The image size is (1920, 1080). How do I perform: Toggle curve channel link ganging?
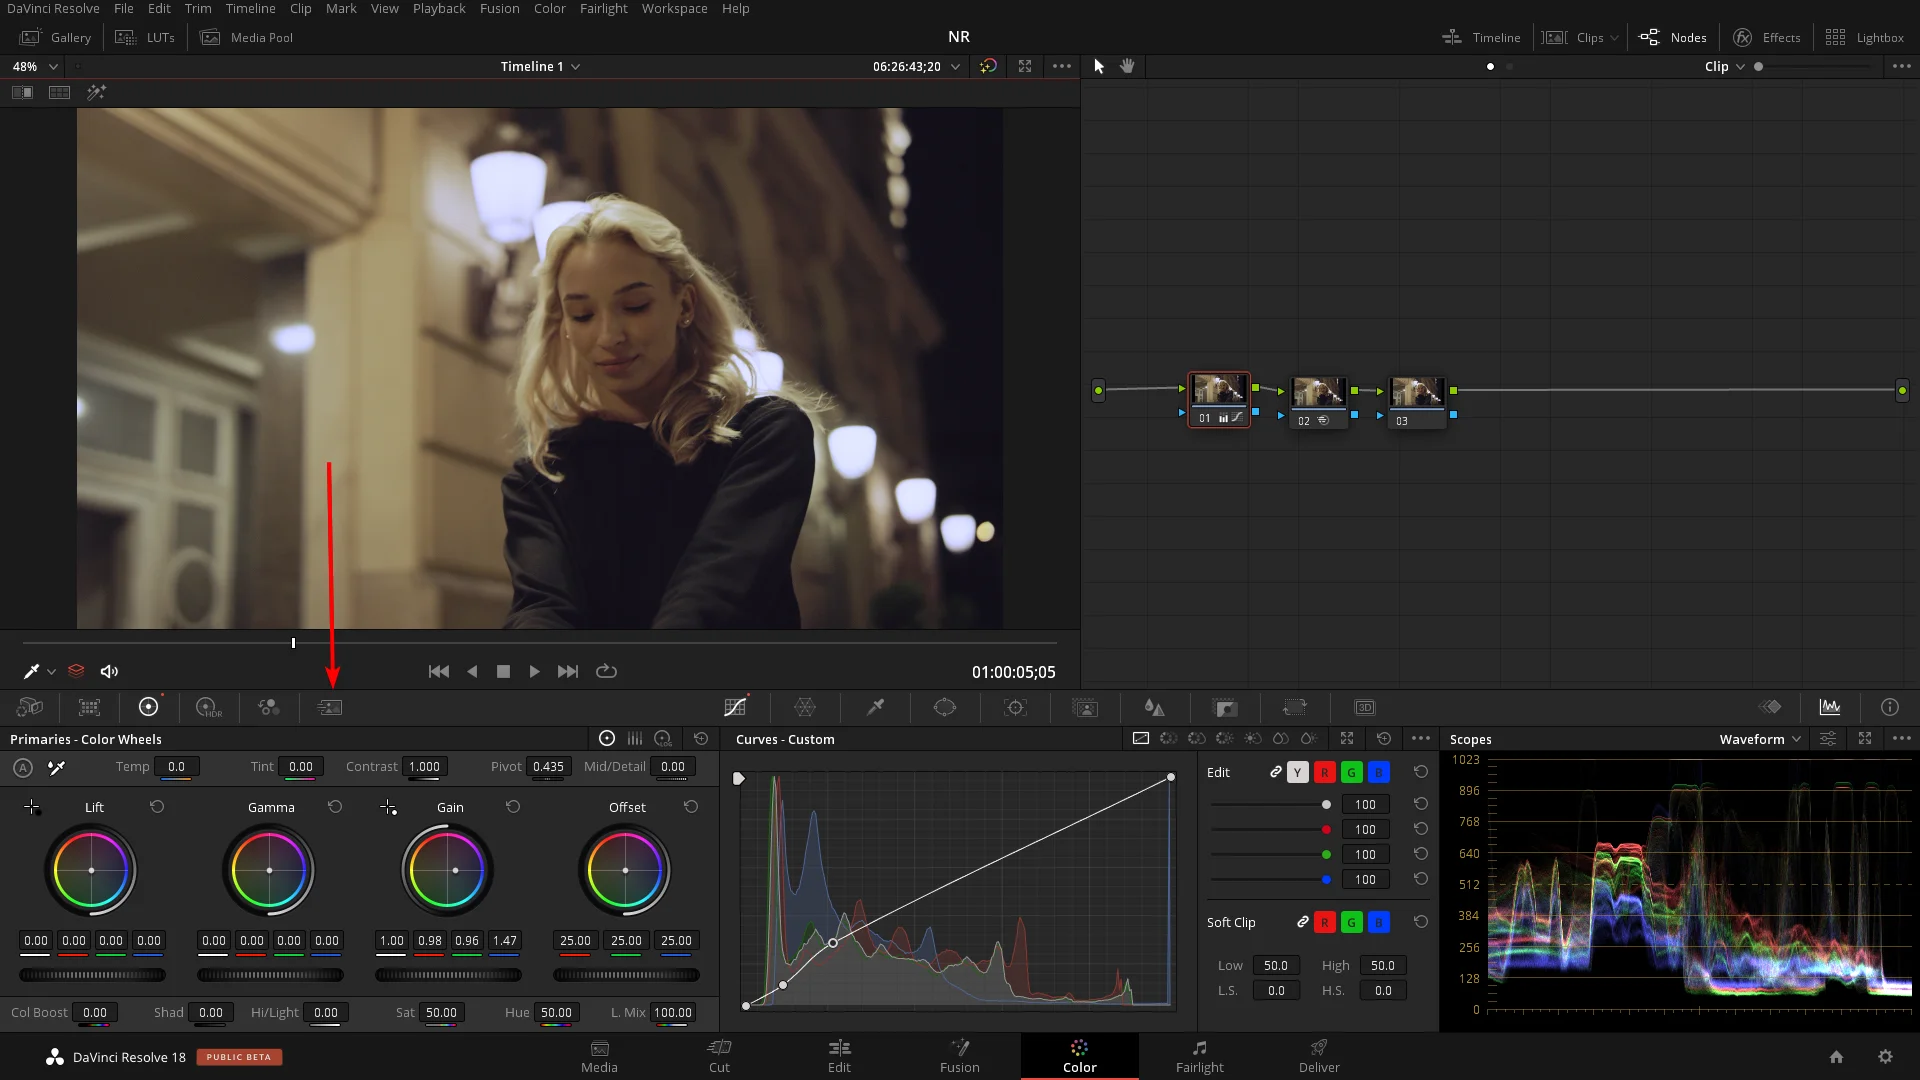1275,772
